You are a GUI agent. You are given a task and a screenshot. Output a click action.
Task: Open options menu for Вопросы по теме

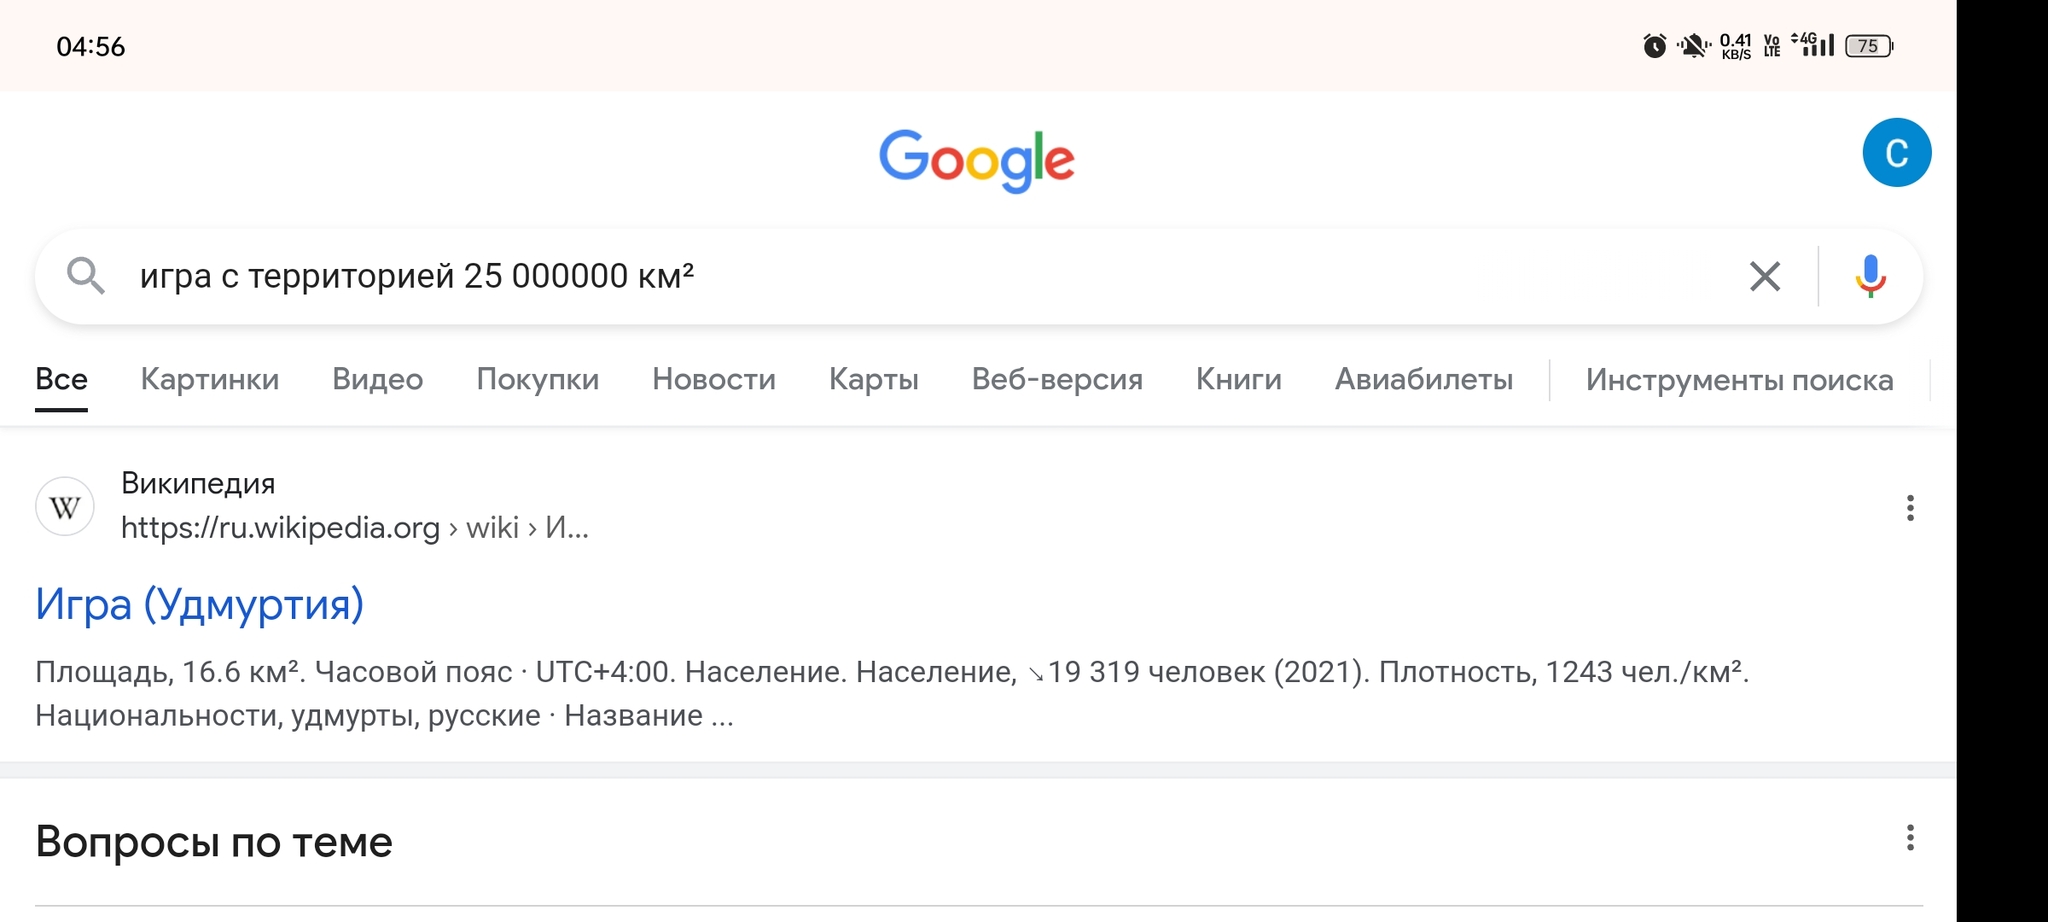[x=1910, y=838]
